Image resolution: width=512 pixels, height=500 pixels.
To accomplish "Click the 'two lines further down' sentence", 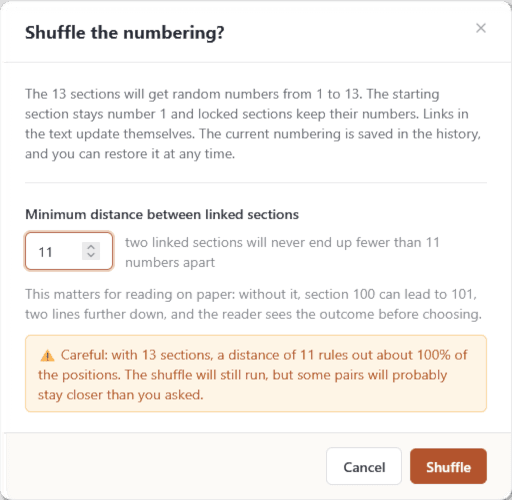I will [x=253, y=314].
